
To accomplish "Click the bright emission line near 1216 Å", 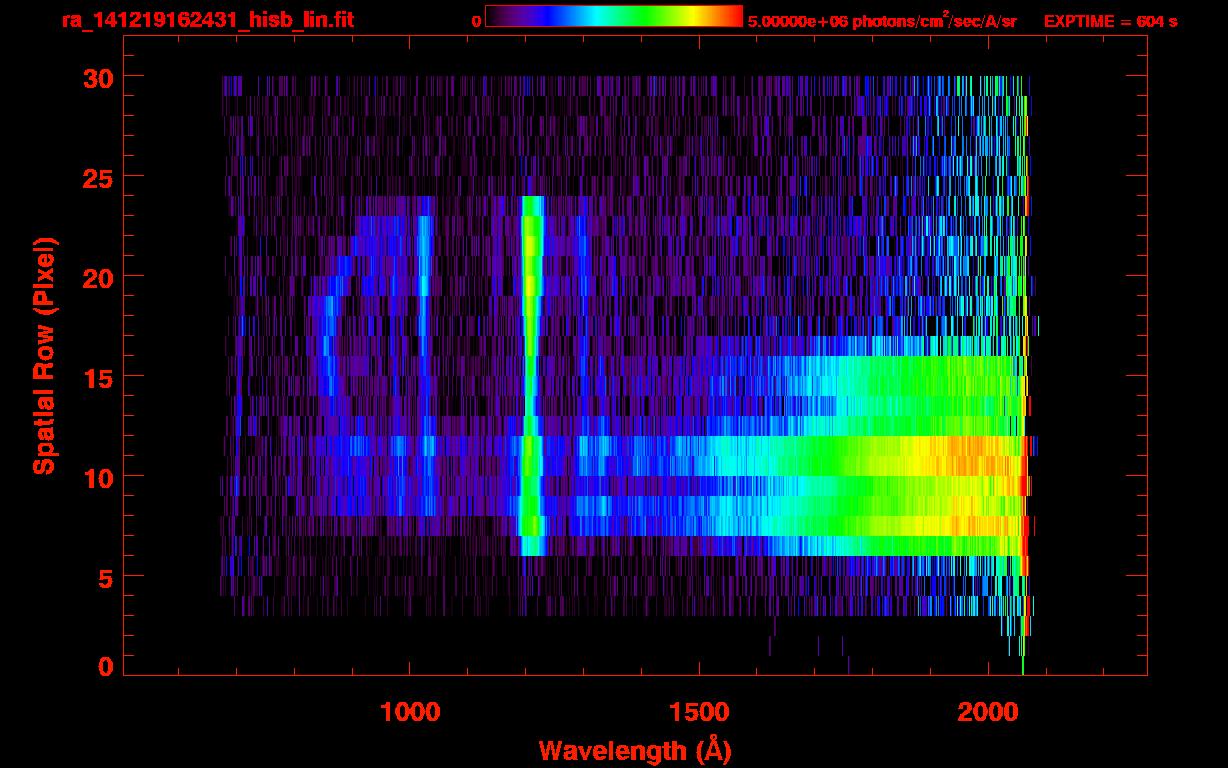I will [531, 375].
